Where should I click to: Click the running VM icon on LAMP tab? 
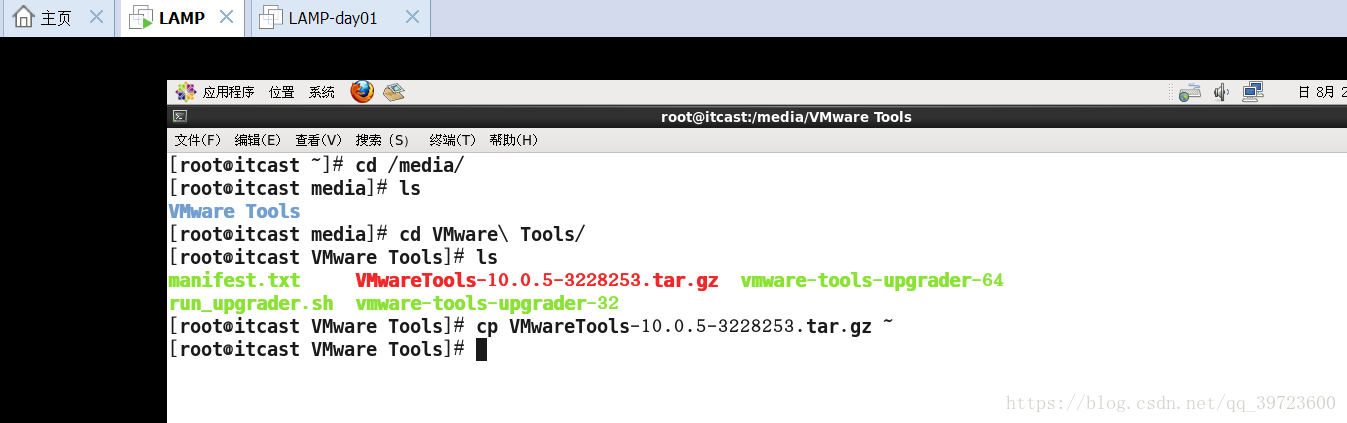coord(142,18)
